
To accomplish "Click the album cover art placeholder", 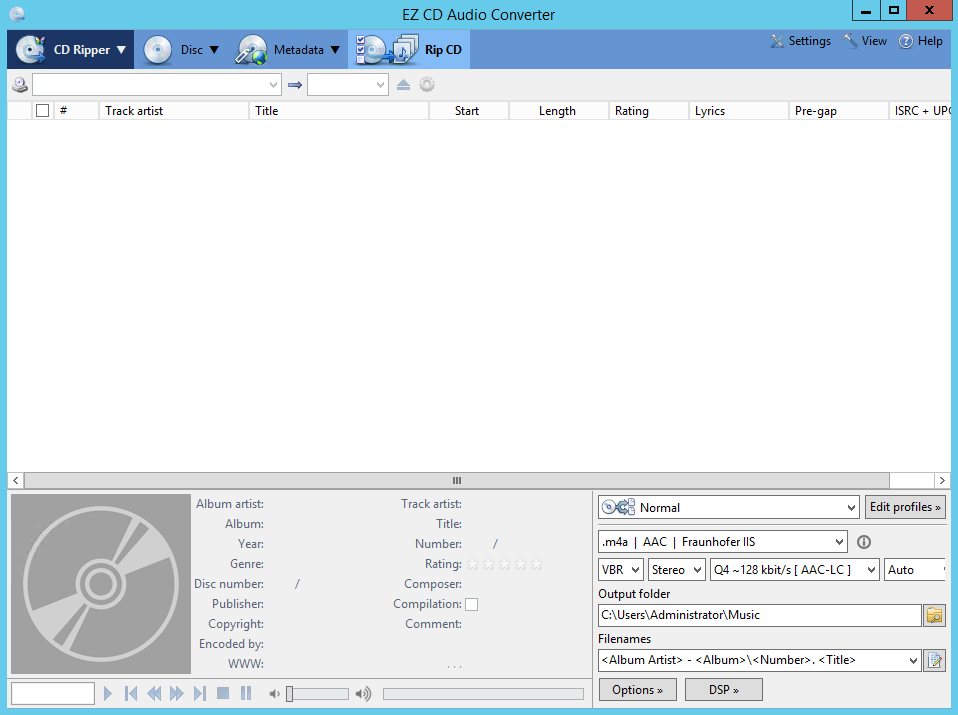I will (x=101, y=584).
